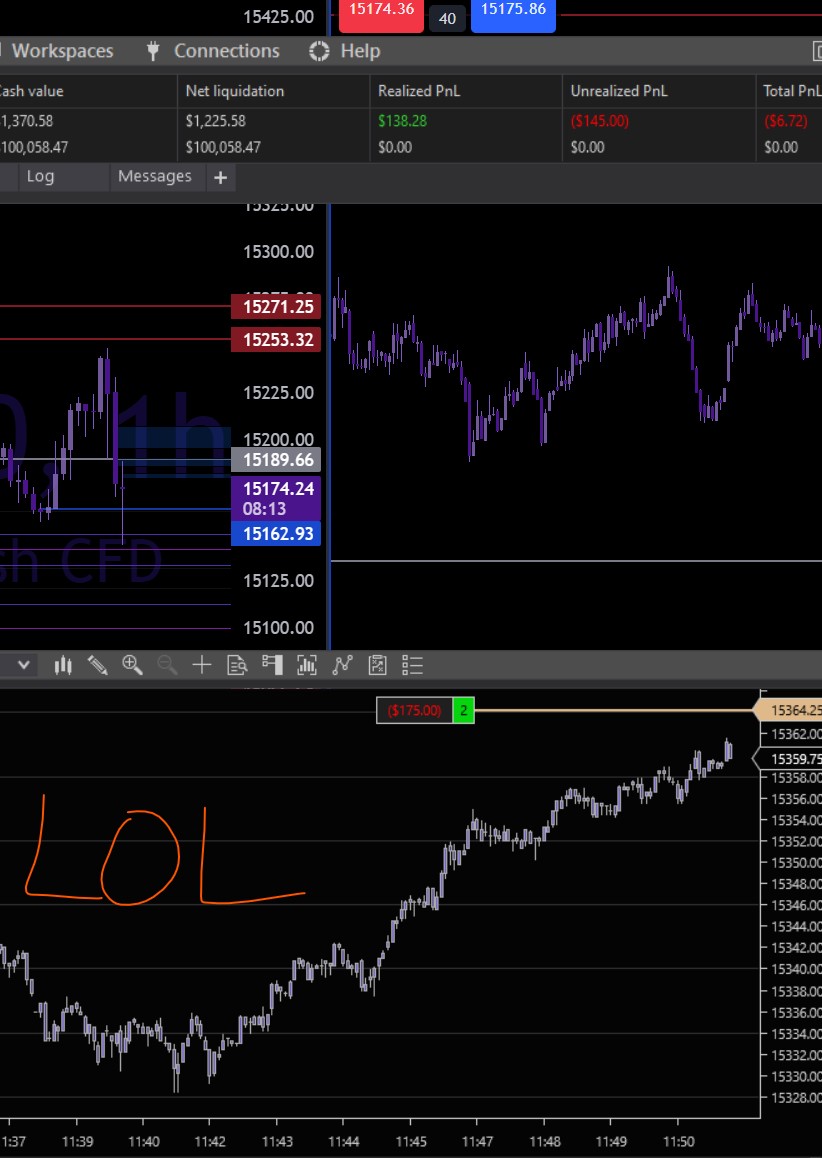Viewport: 822px width, 1158px height.
Task: Click the Total PnL column header
Action: (x=792, y=91)
